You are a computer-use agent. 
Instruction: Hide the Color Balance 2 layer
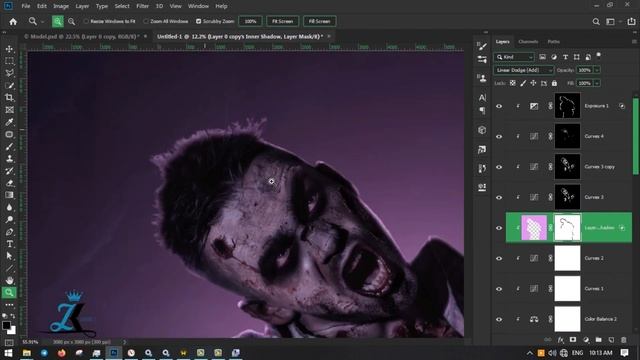[x=499, y=320]
